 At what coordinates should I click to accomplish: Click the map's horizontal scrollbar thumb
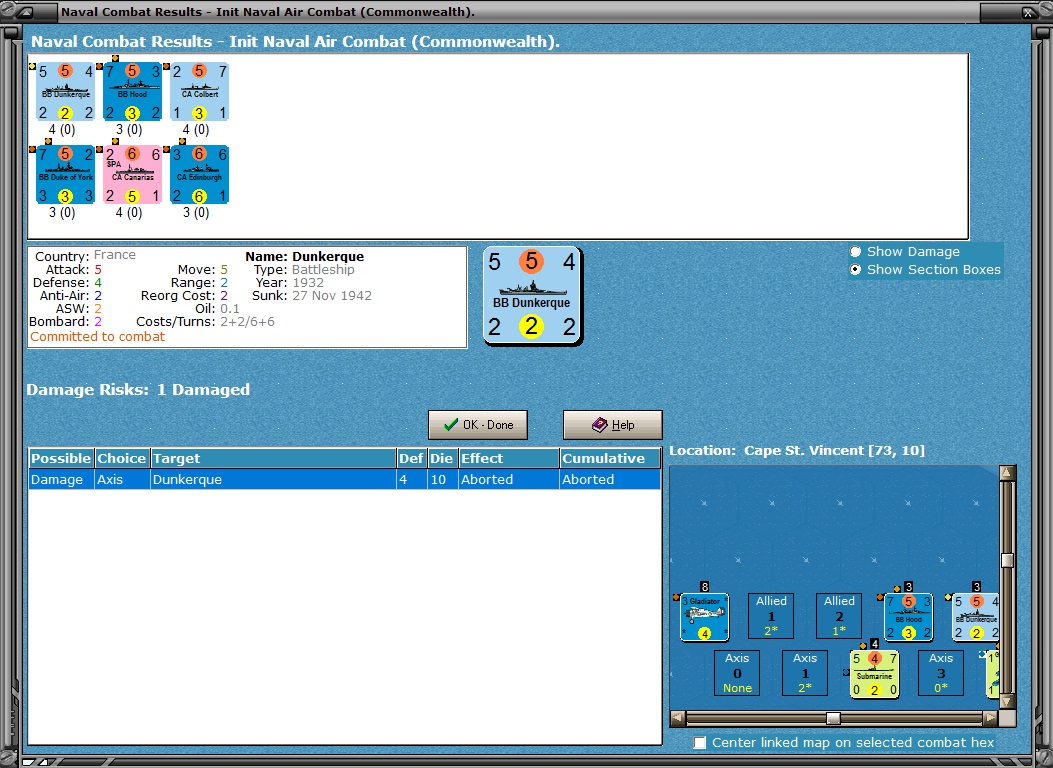coord(833,718)
